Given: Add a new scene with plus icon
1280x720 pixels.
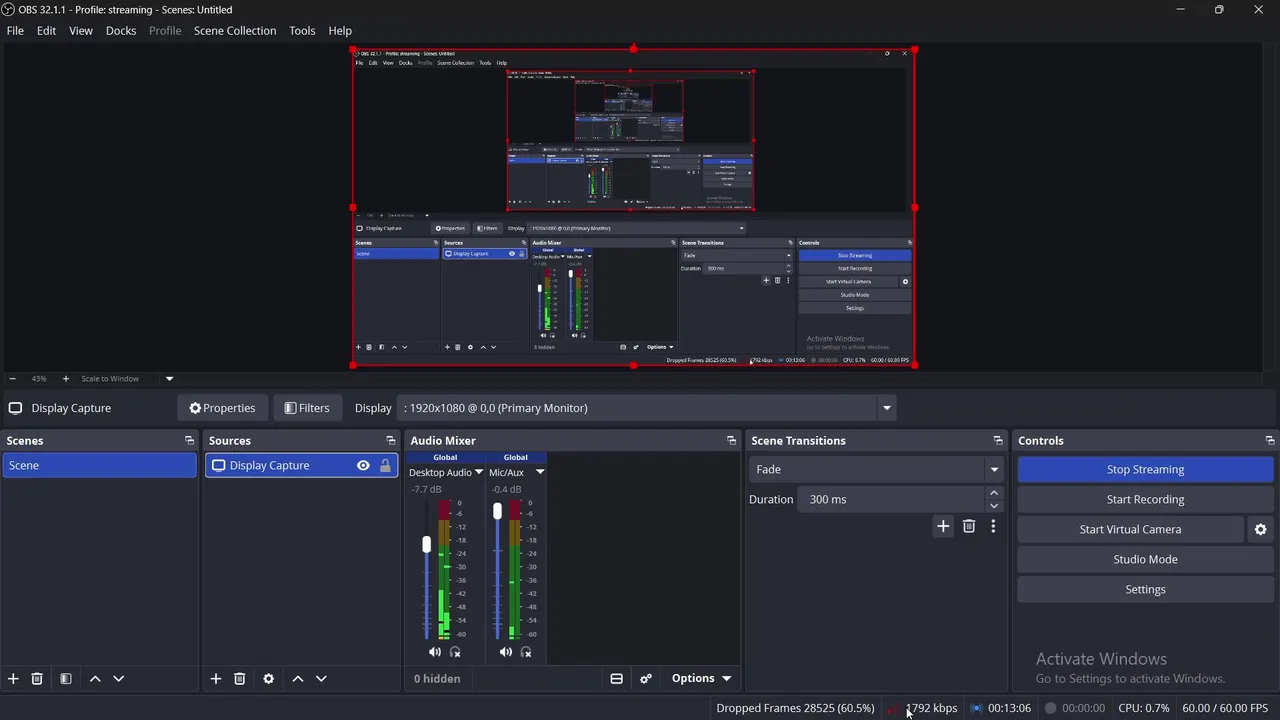Looking at the screenshot, I should (13, 679).
